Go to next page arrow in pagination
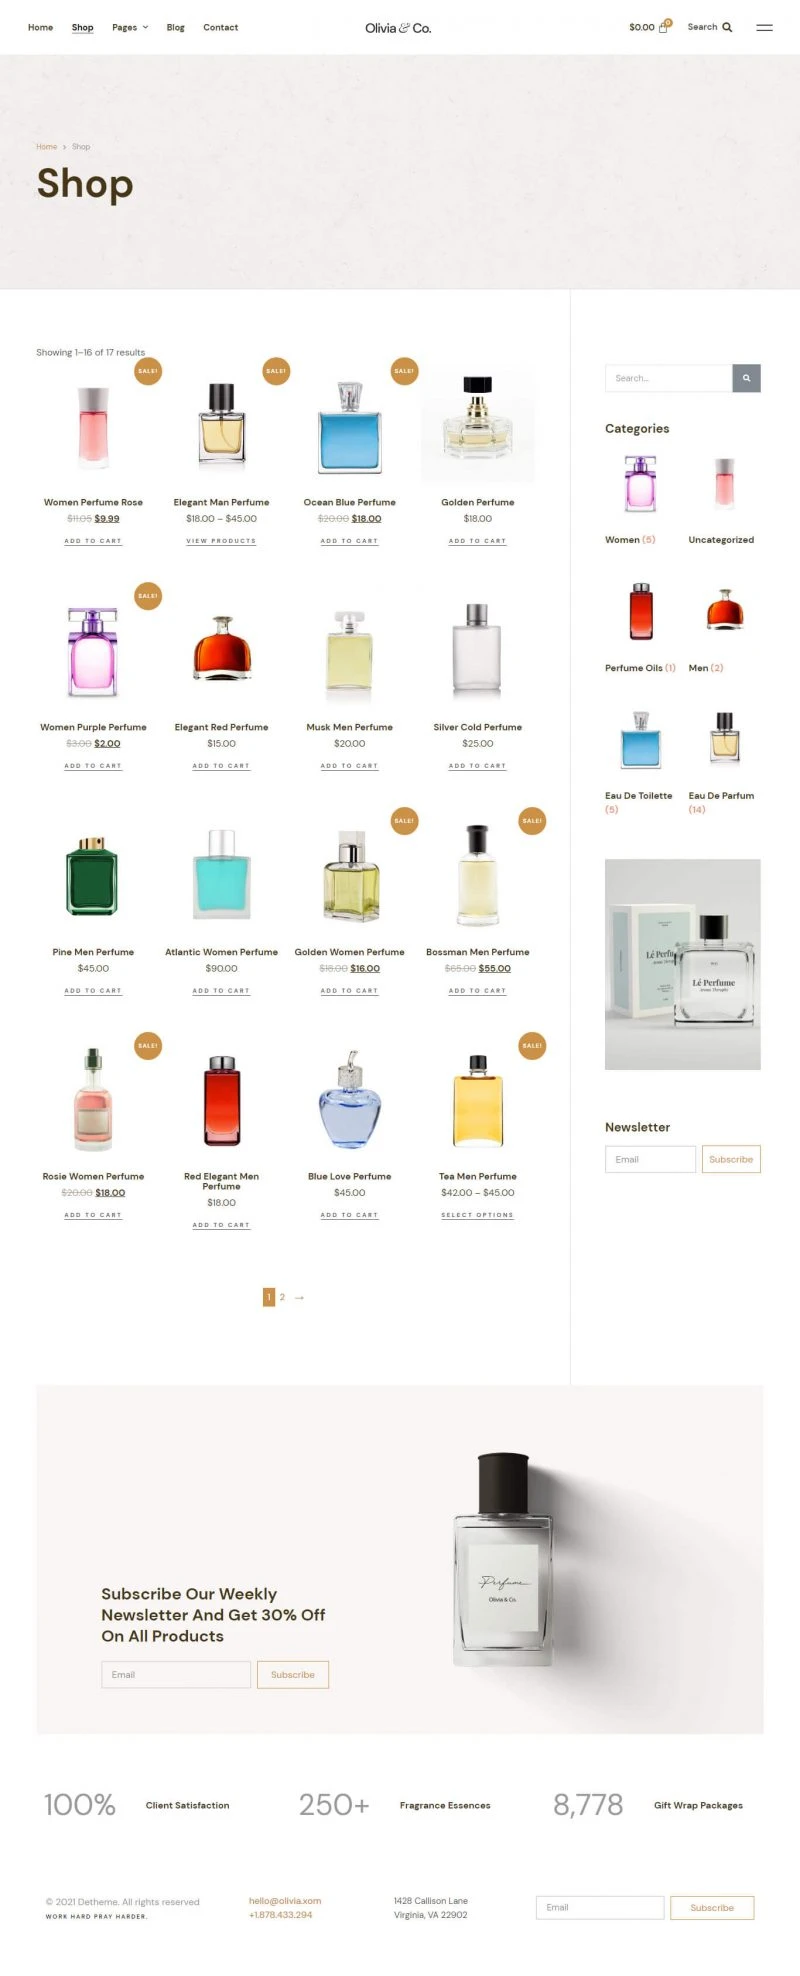This screenshot has width=800, height=1976. [x=299, y=1297]
